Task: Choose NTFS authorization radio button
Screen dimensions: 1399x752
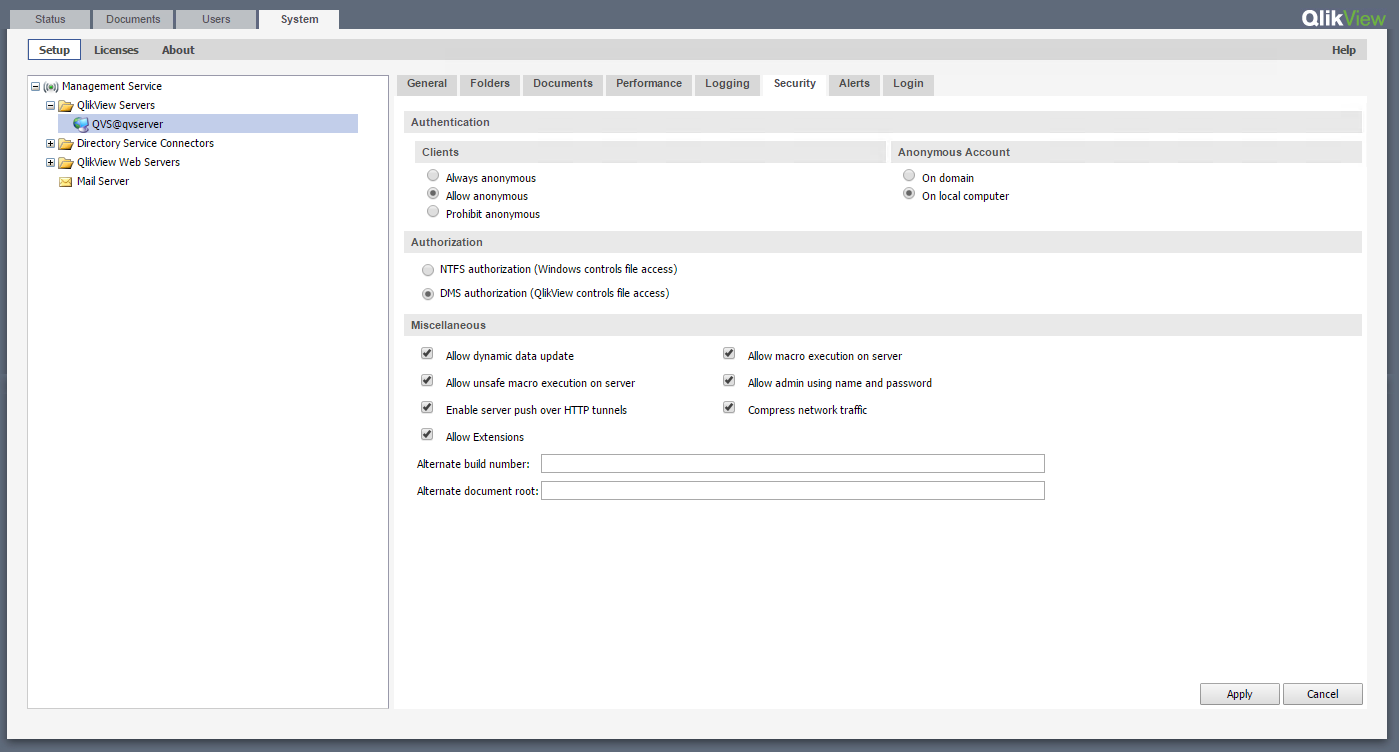Action: click(428, 270)
